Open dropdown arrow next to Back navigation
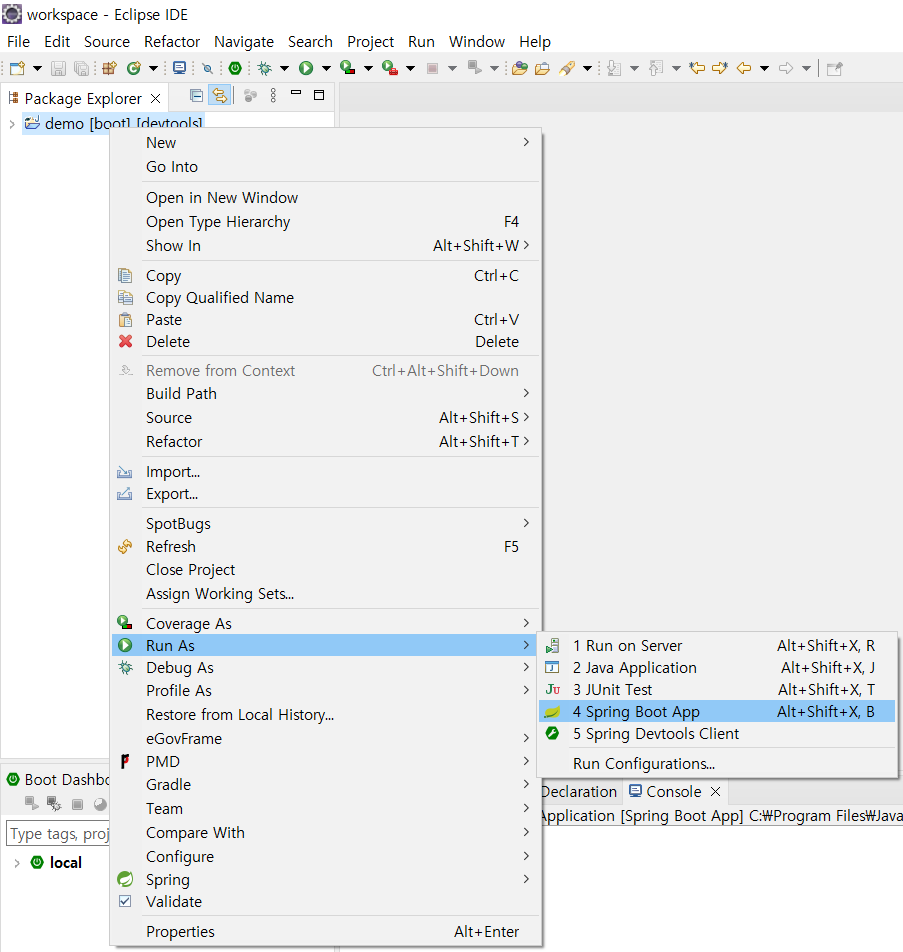 (x=765, y=68)
